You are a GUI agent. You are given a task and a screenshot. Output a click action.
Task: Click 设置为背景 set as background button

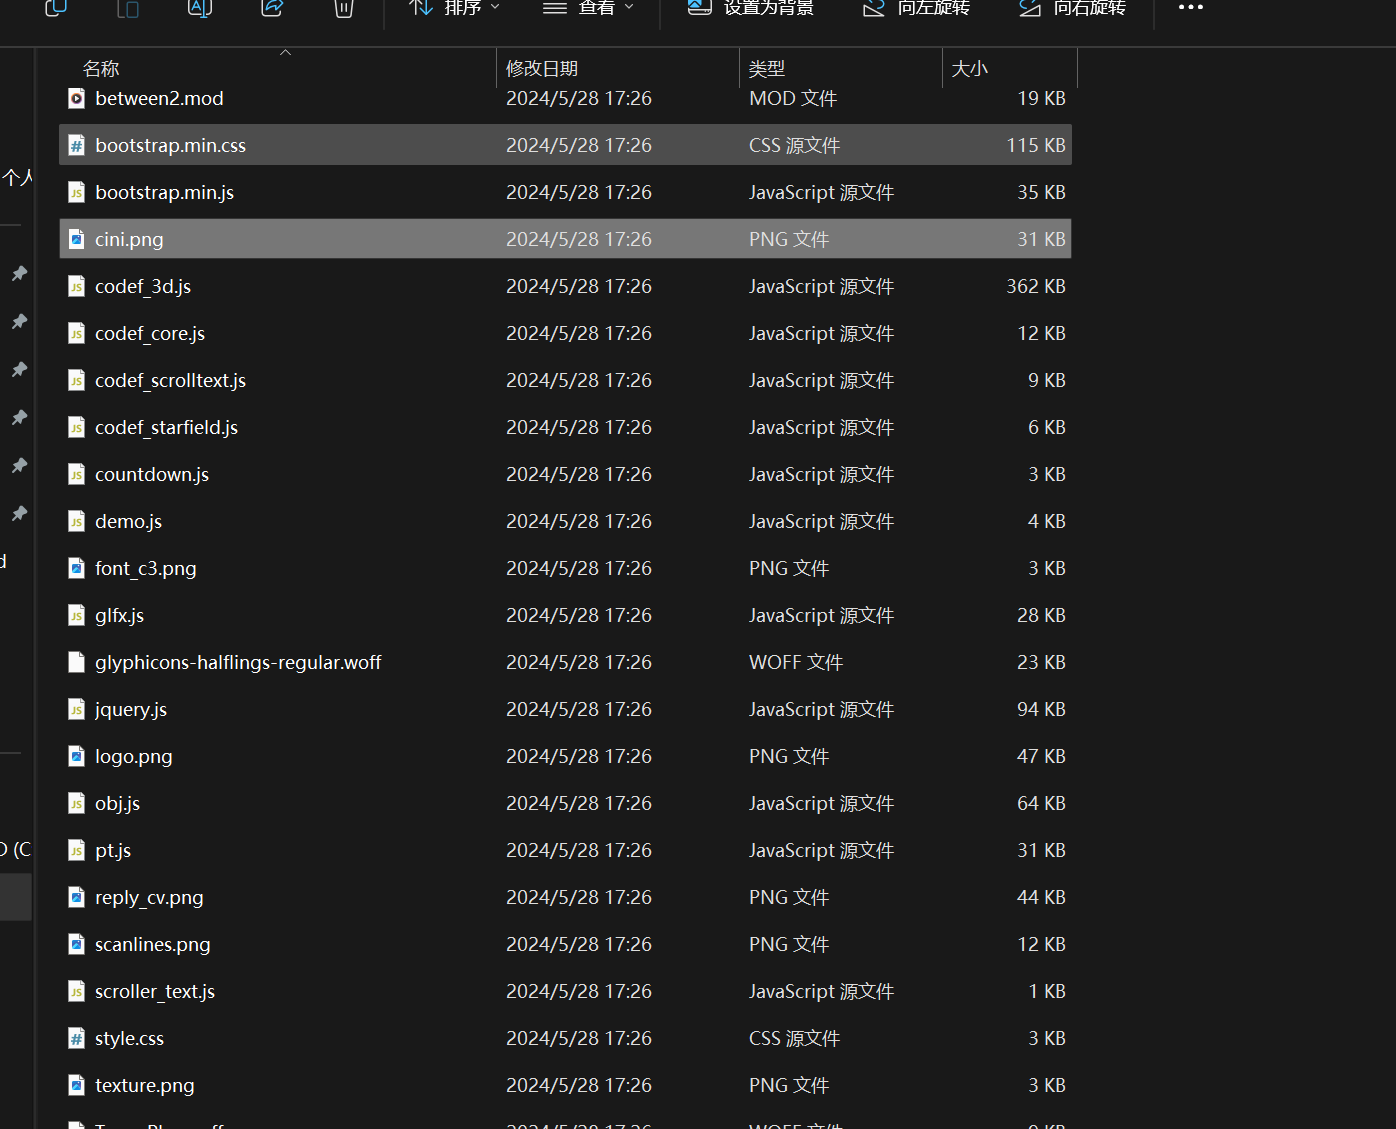[x=751, y=8]
